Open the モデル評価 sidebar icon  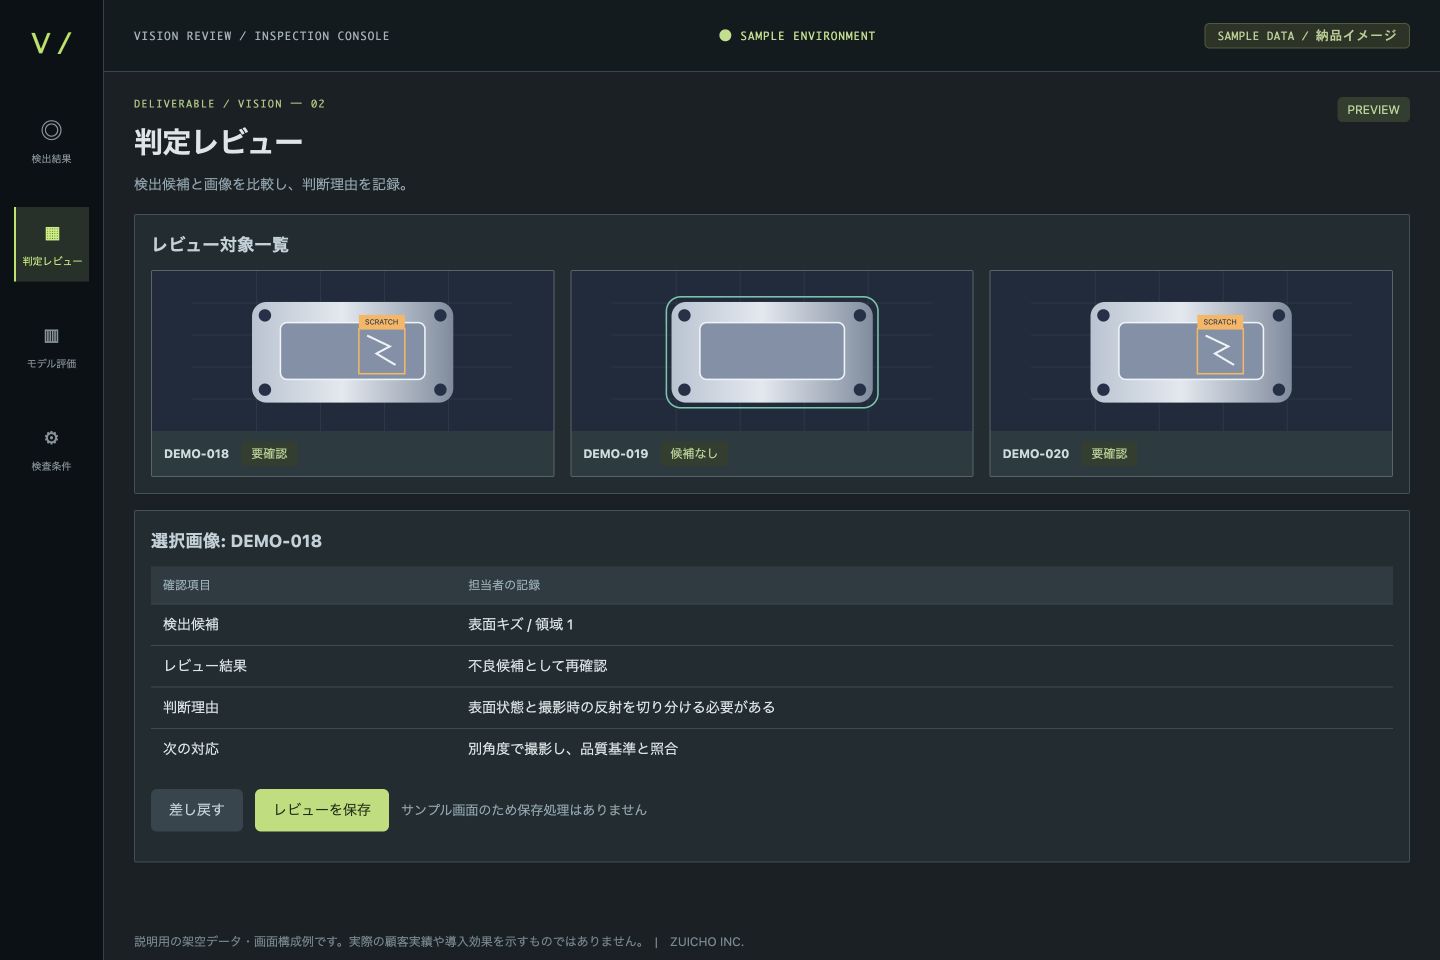[51, 336]
